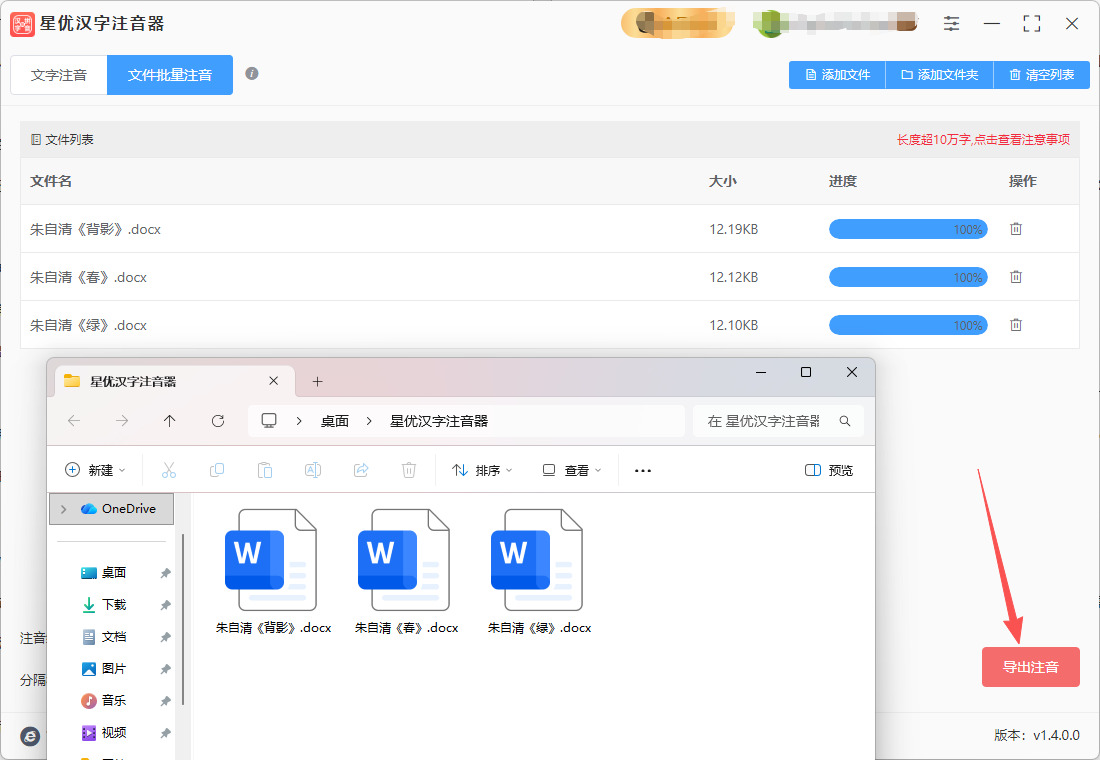
Task: Click the progress bar of 朱自清《背影》.docx
Action: click(x=907, y=229)
